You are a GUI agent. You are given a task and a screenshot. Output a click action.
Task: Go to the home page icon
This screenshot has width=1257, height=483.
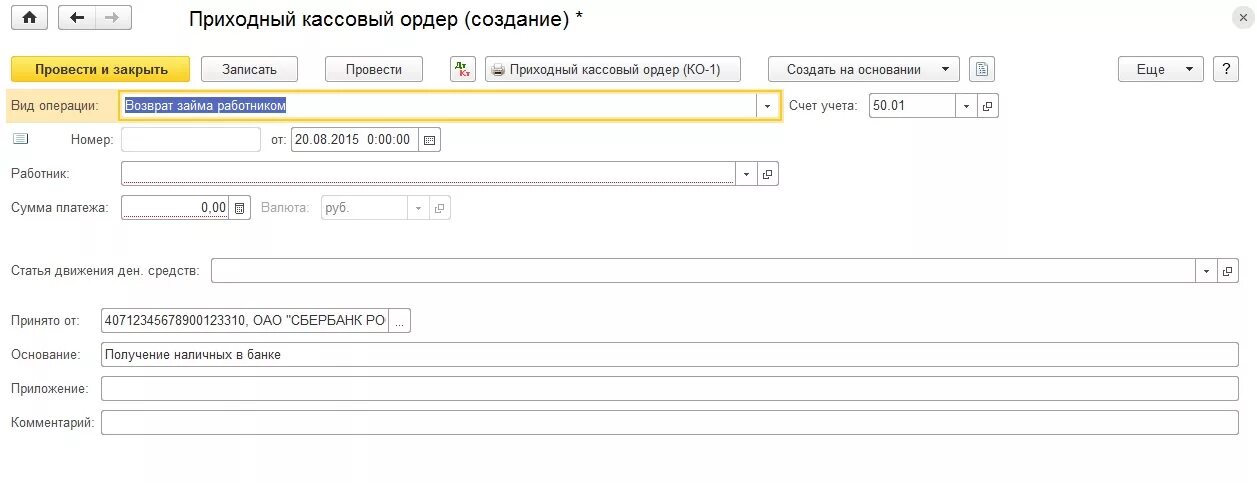pos(29,18)
